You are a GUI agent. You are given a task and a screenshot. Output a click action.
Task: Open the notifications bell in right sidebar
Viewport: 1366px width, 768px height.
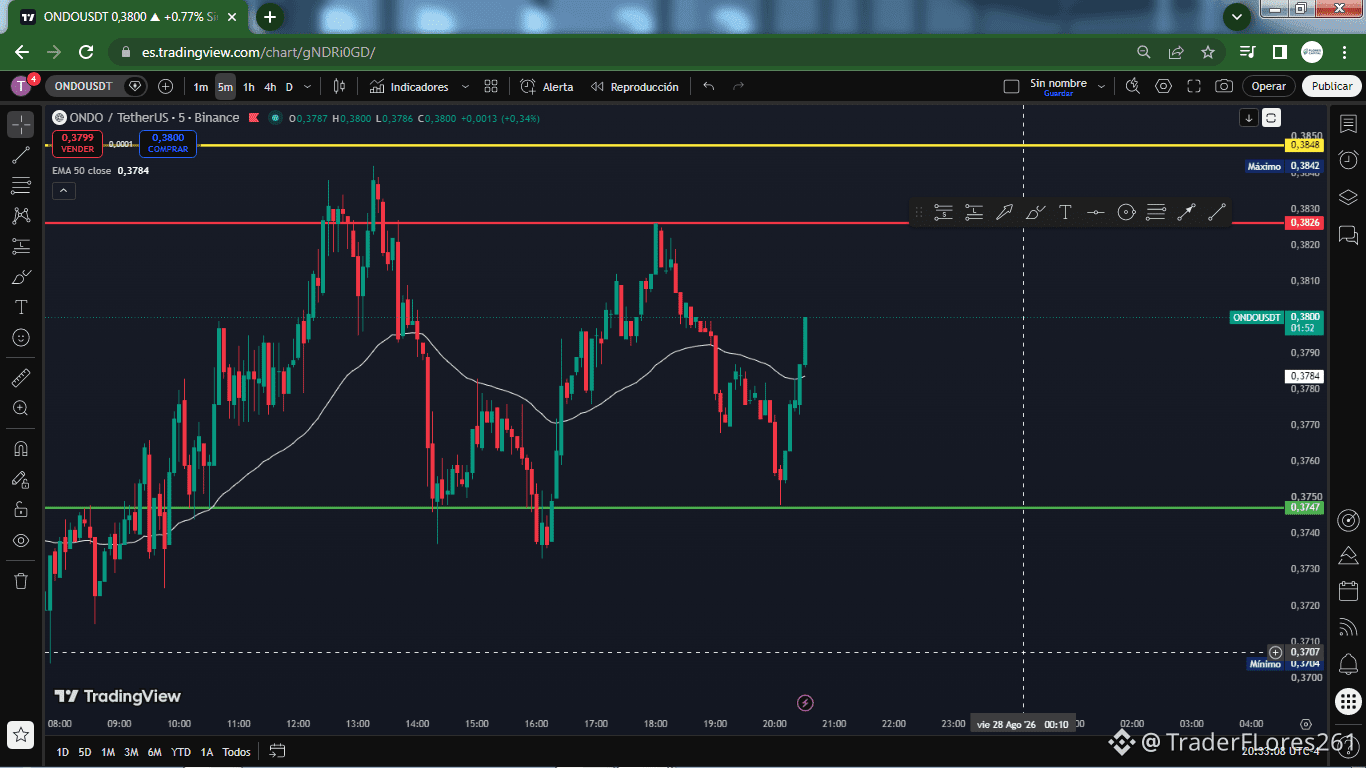click(x=1348, y=663)
